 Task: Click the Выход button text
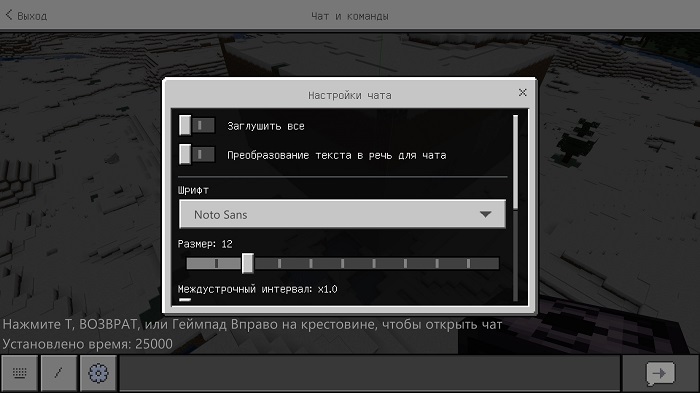(x=32, y=16)
